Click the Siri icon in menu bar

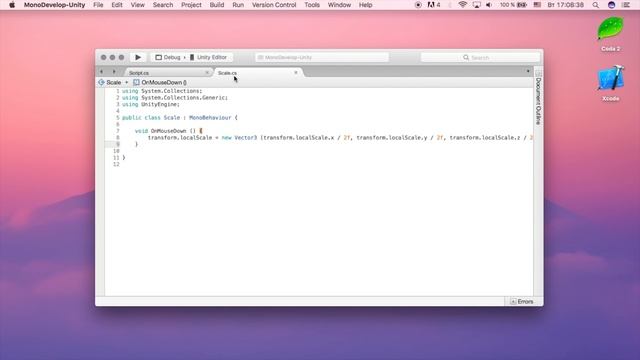(x=611, y=5)
